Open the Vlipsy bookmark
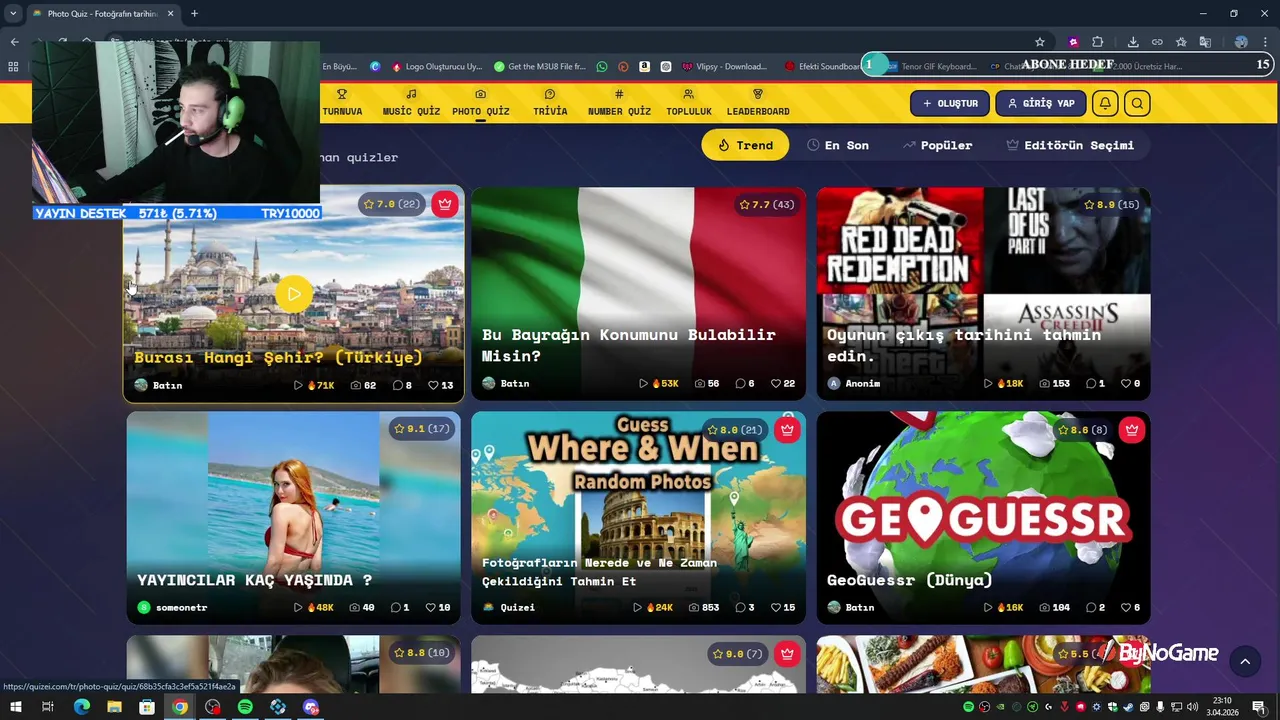 click(x=725, y=66)
